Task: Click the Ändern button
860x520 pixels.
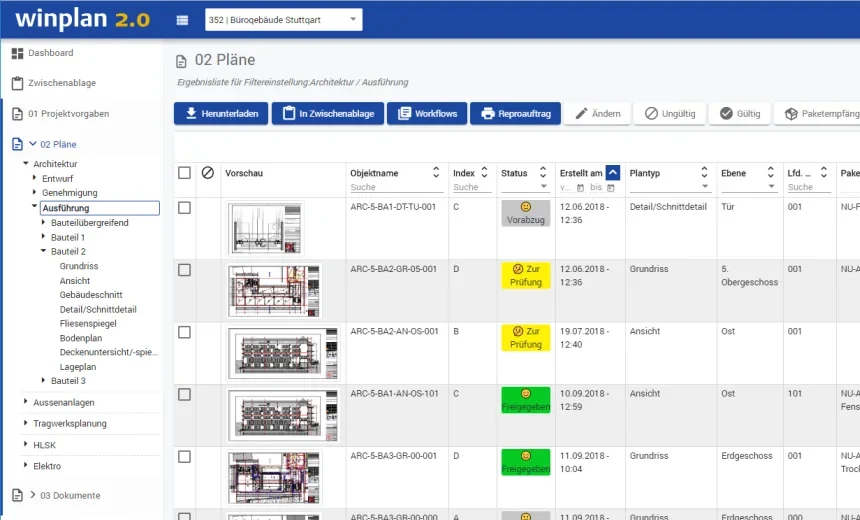Action: (597, 114)
